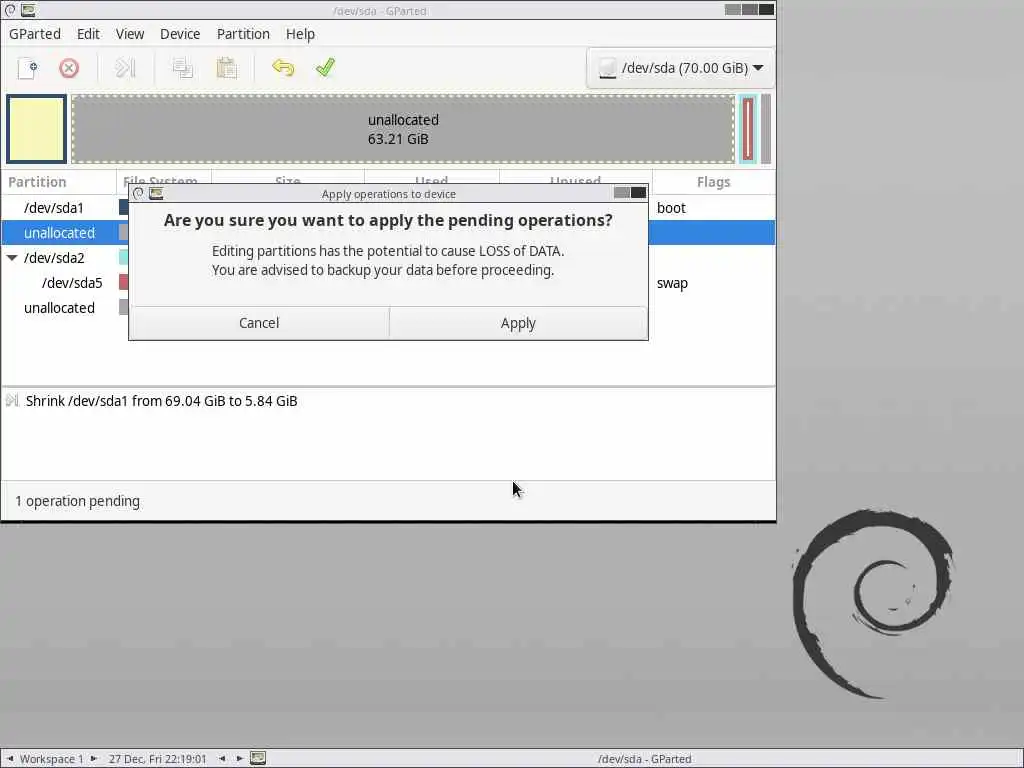
Task: Select the /dev/sda5 partition row
Action: point(389,283)
